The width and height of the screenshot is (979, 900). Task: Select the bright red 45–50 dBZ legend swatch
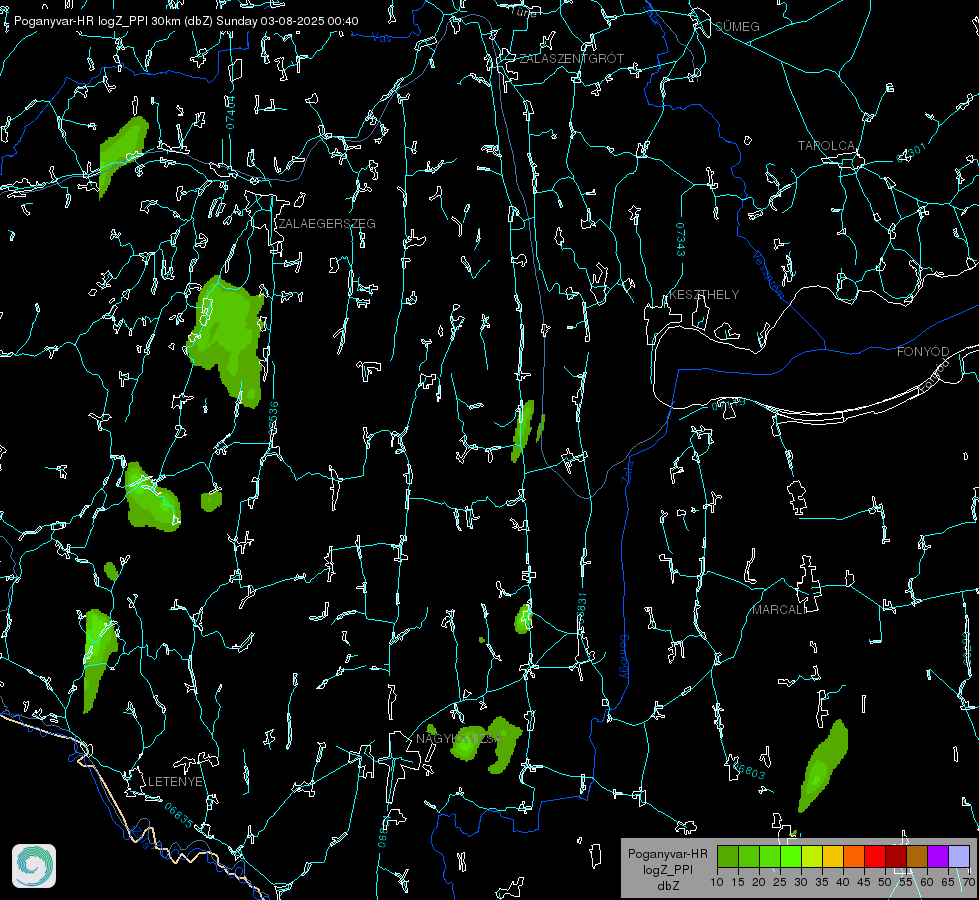(x=875, y=856)
